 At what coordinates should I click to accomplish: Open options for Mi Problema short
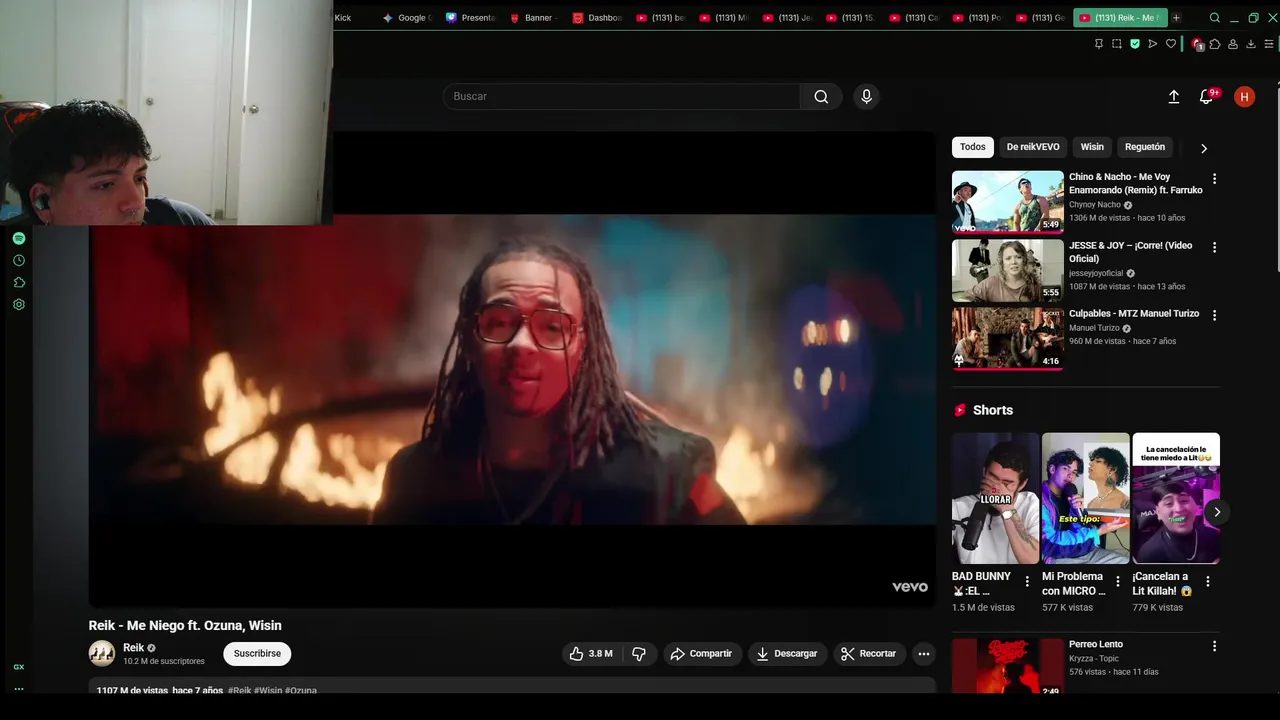tap(1117, 582)
